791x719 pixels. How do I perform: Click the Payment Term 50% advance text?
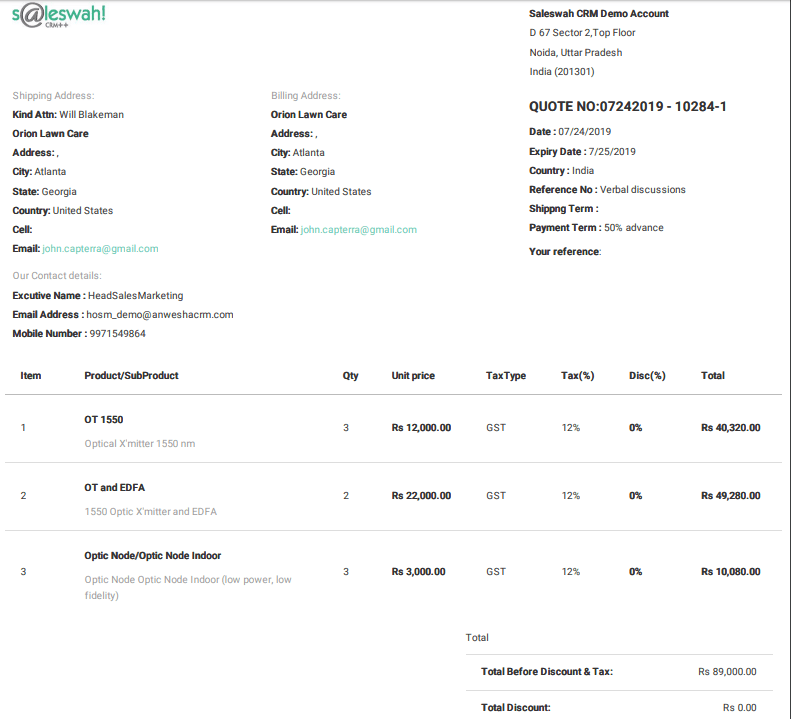point(634,228)
